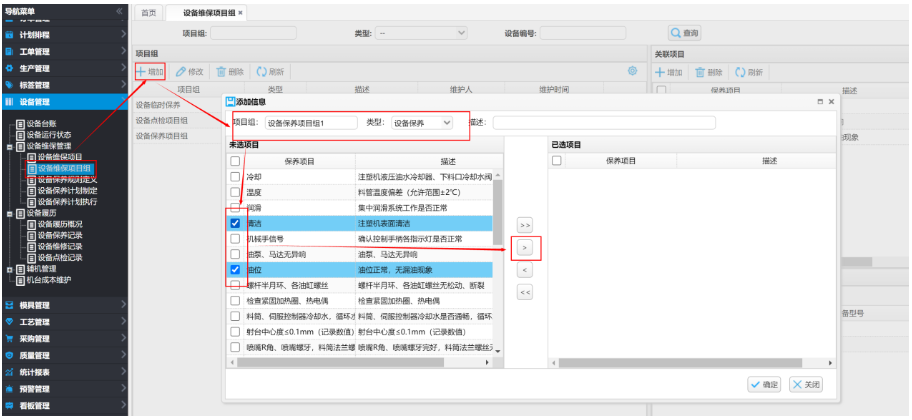
Task: Uncheck the 油位 row checkbox
Action: pyautogui.click(x=234, y=270)
